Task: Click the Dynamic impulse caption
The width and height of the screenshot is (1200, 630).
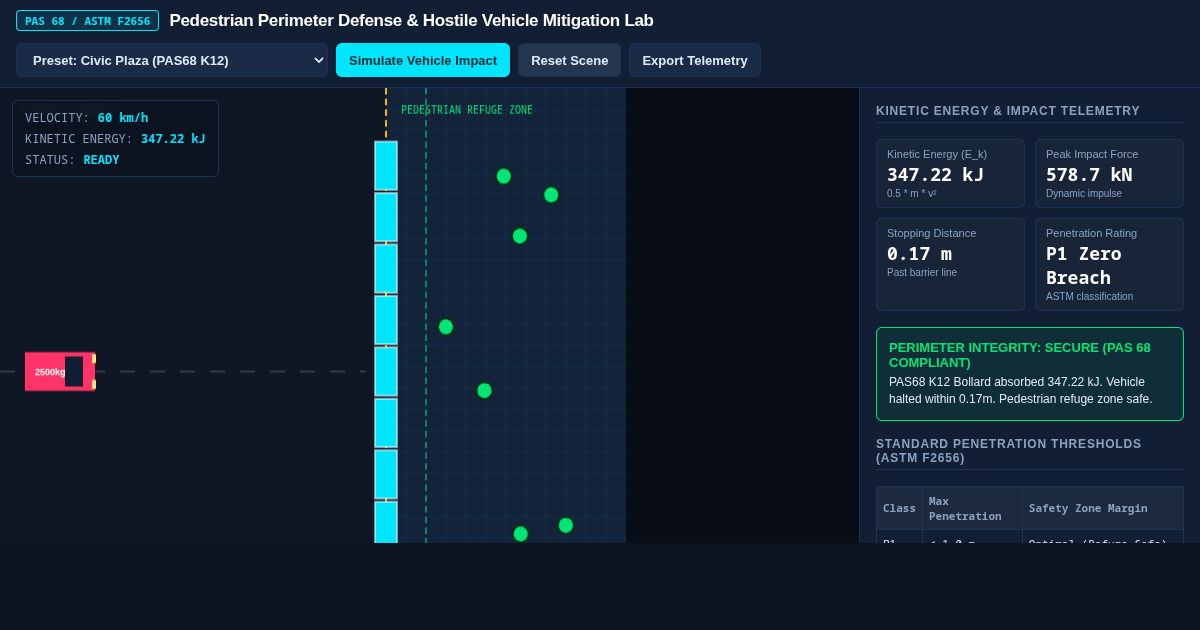Action: (1084, 194)
